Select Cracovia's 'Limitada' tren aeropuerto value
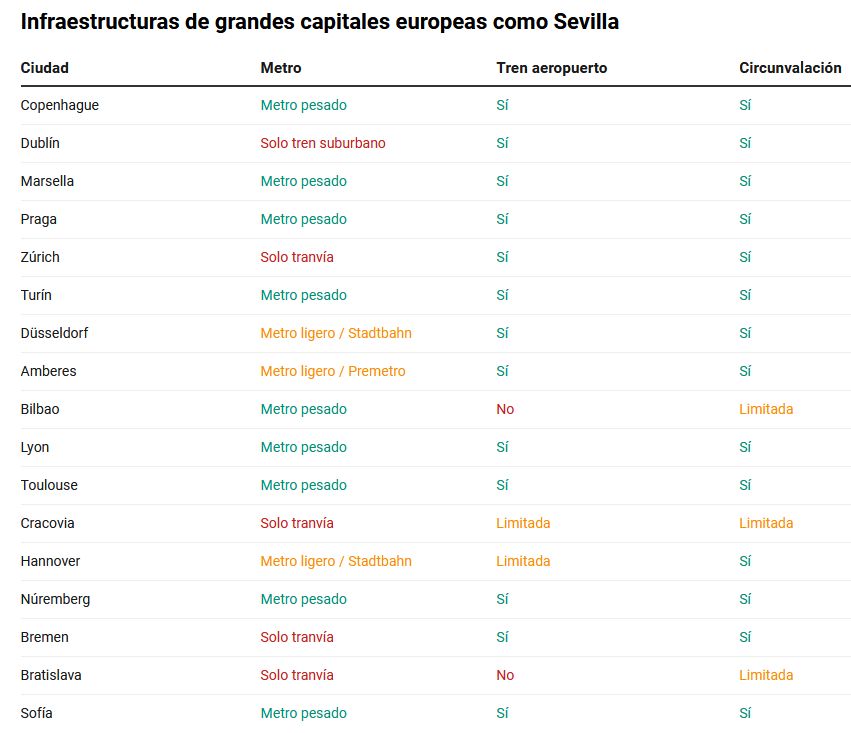This screenshot has height=733, width=851. (x=523, y=523)
